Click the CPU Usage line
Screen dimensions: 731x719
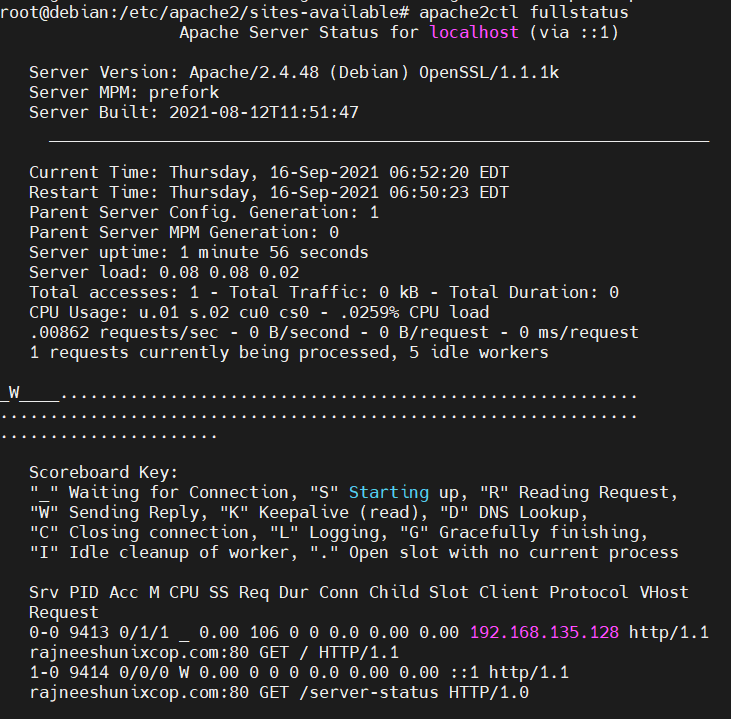259,313
